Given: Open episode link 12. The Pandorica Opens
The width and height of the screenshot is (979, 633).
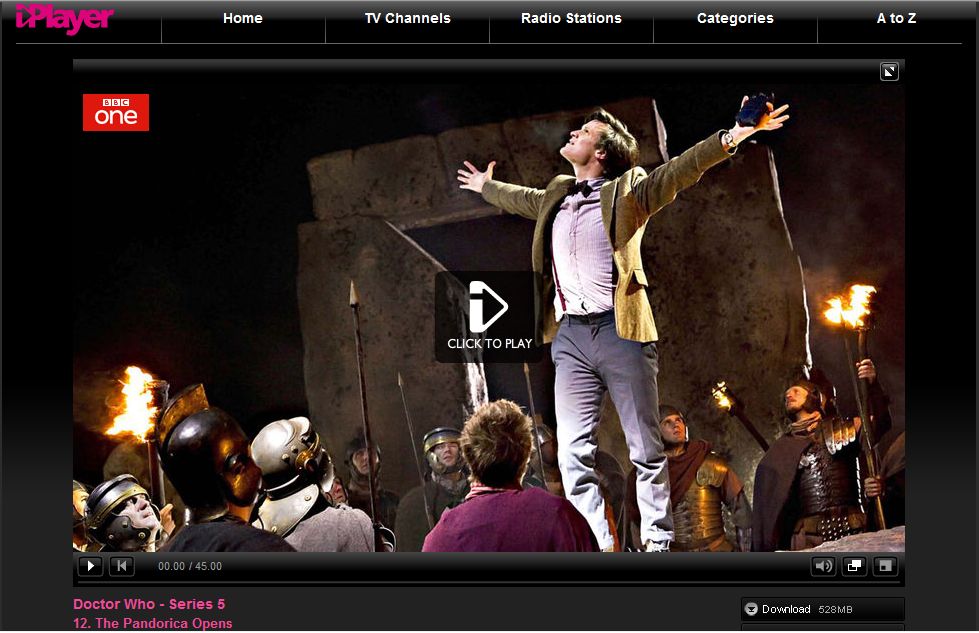Looking at the screenshot, I should tap(152, 623).
